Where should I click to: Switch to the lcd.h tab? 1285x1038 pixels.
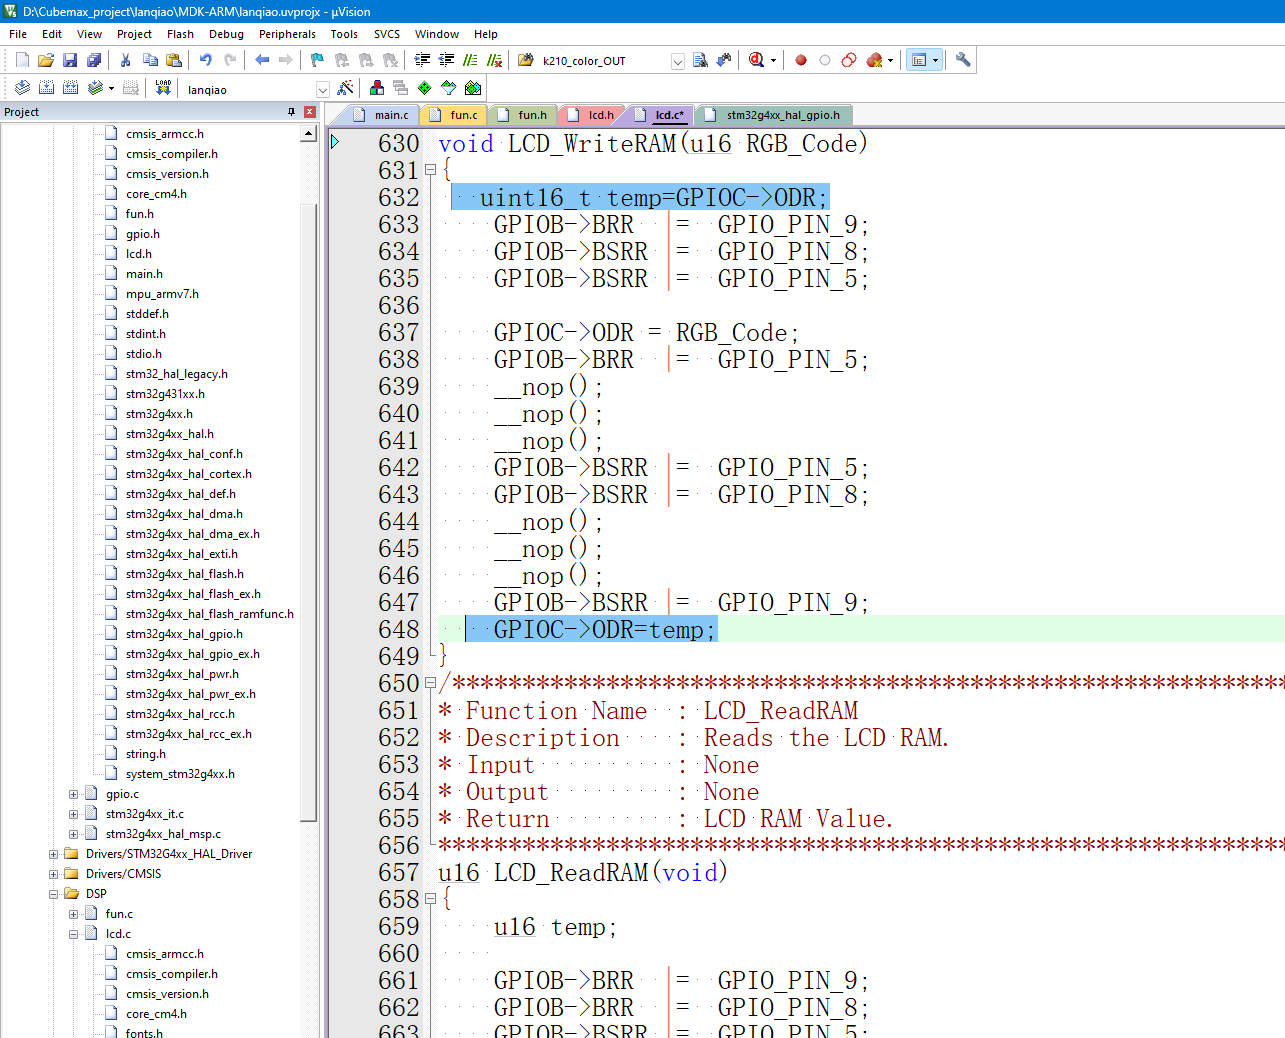pos(592,115)
